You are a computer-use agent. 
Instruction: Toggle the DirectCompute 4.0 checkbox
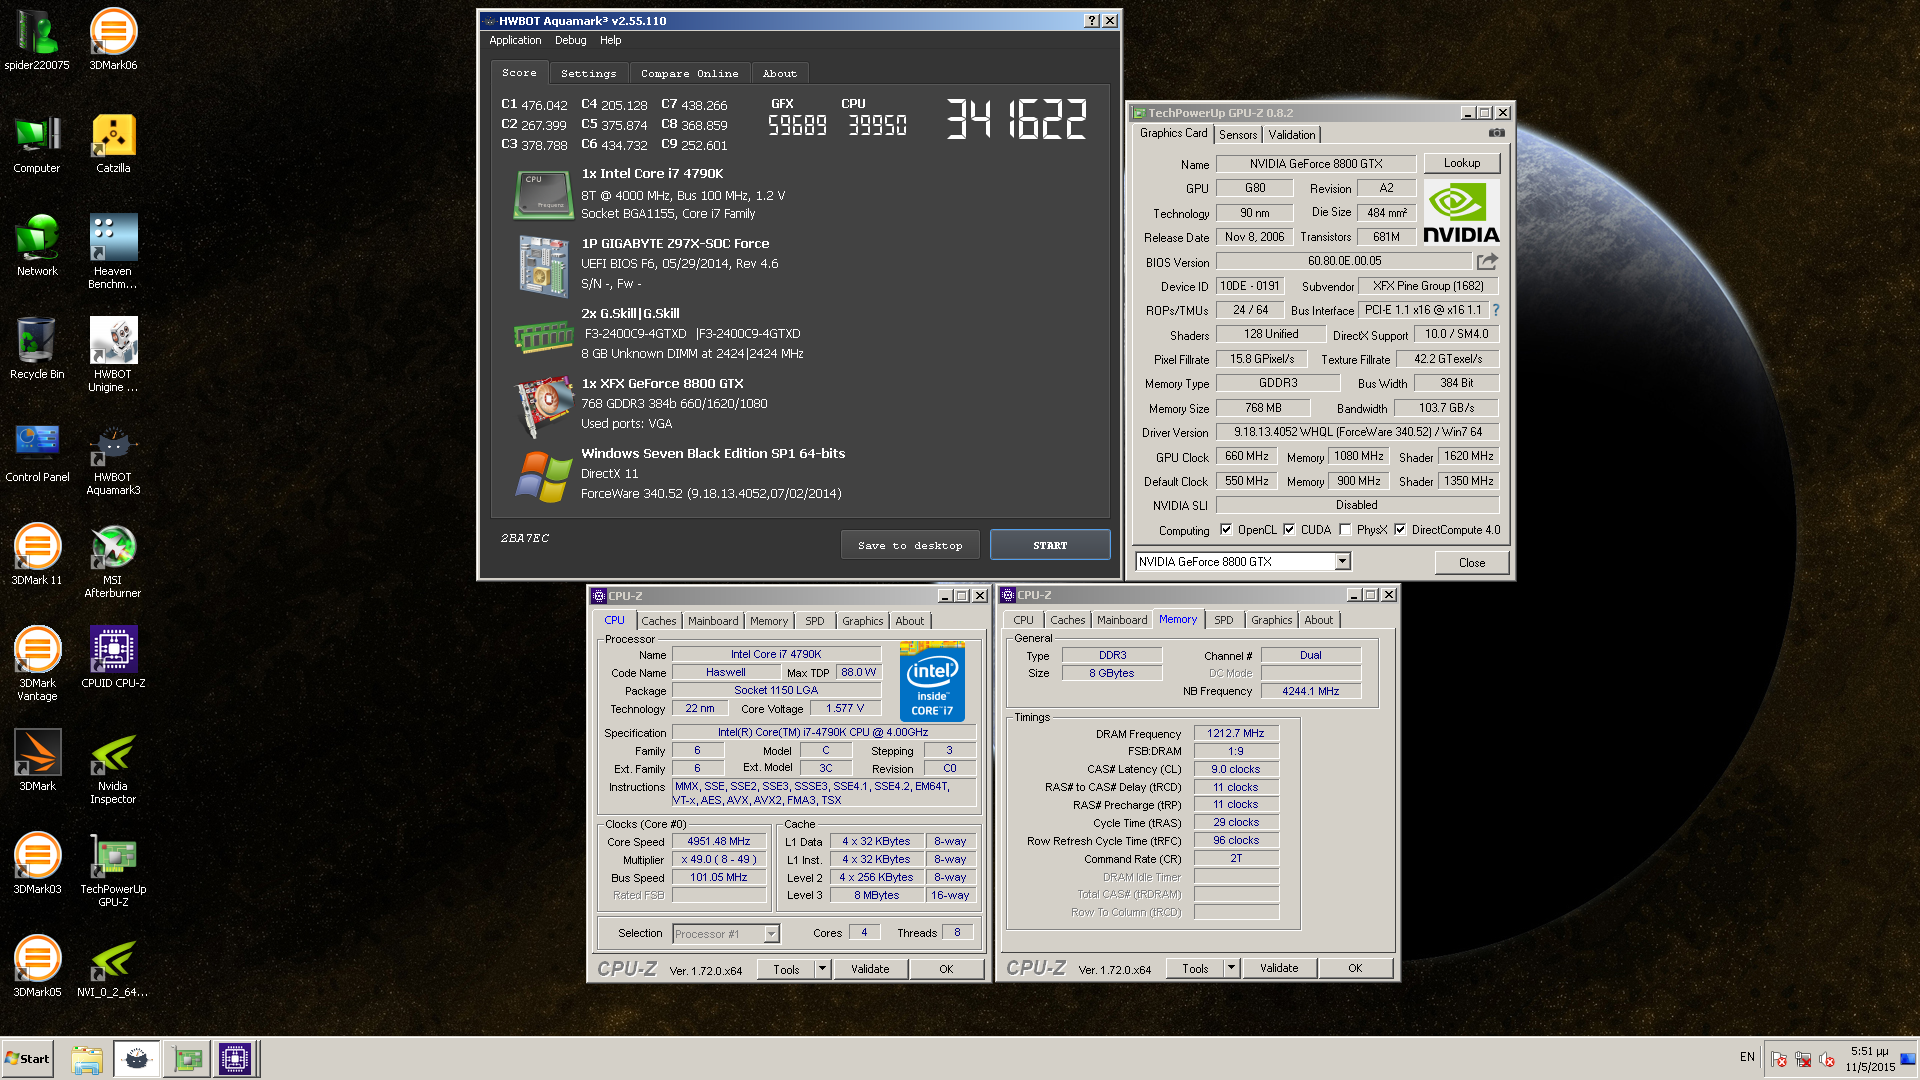point(1400,530)
